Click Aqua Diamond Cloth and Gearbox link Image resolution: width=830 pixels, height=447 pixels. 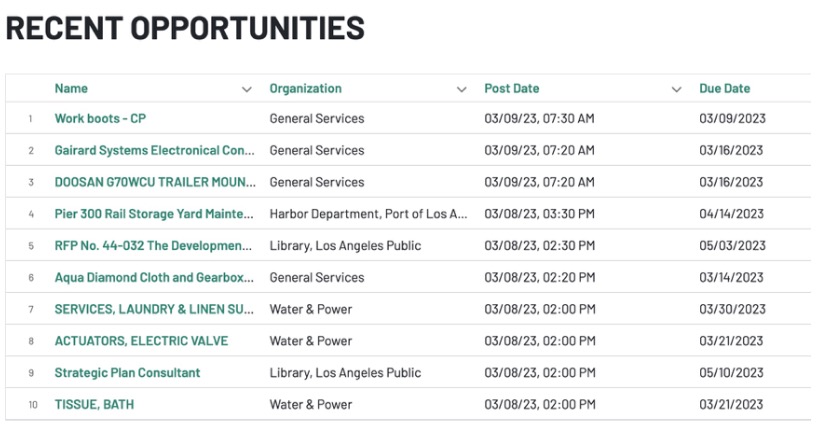[x=153, y=277]
